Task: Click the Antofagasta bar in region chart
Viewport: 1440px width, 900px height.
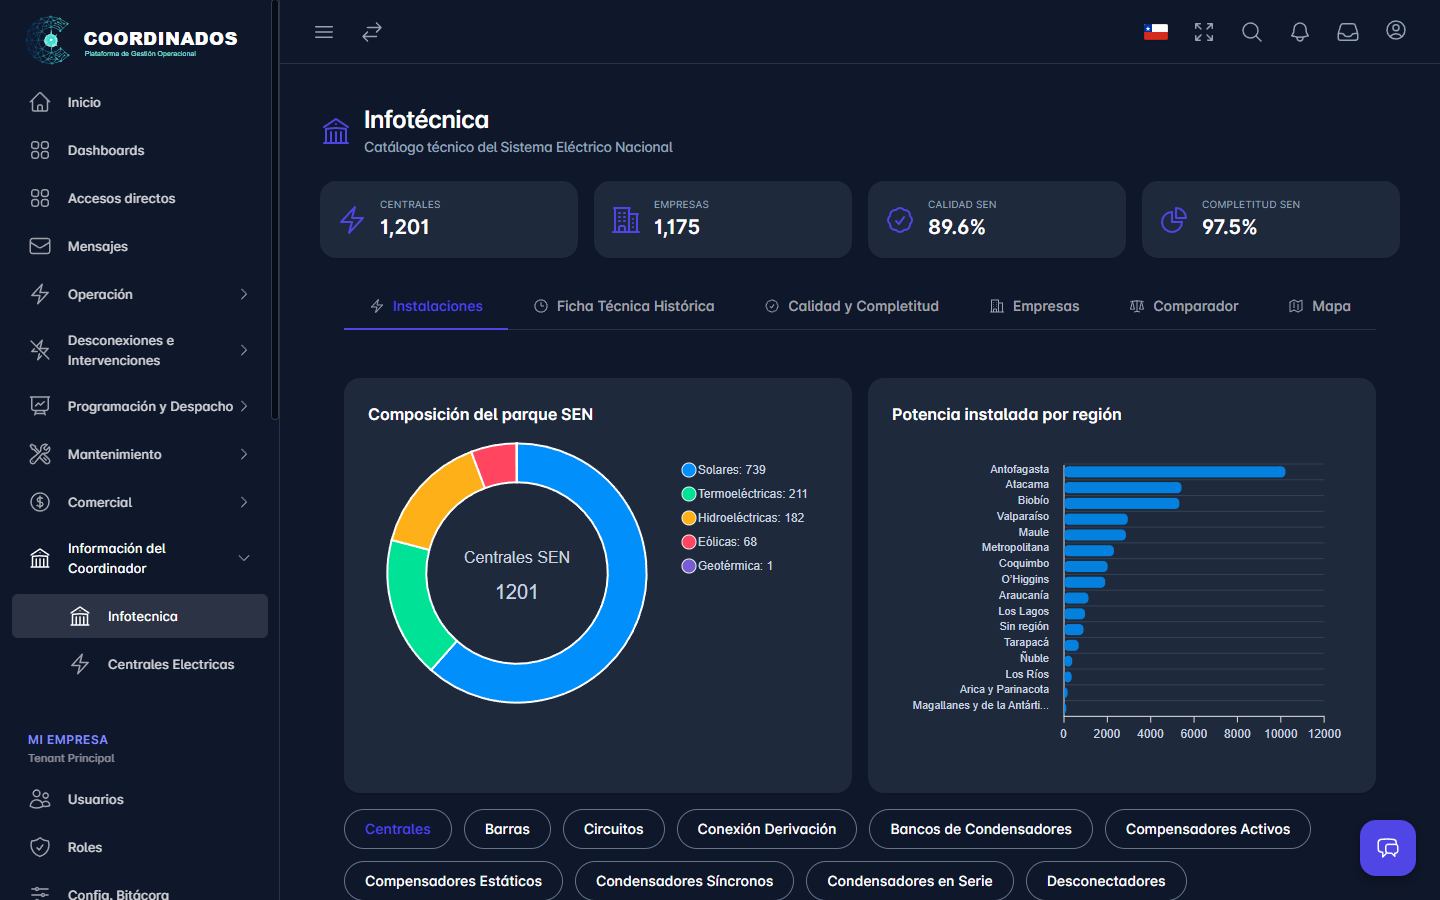Action: [1174, 472]
